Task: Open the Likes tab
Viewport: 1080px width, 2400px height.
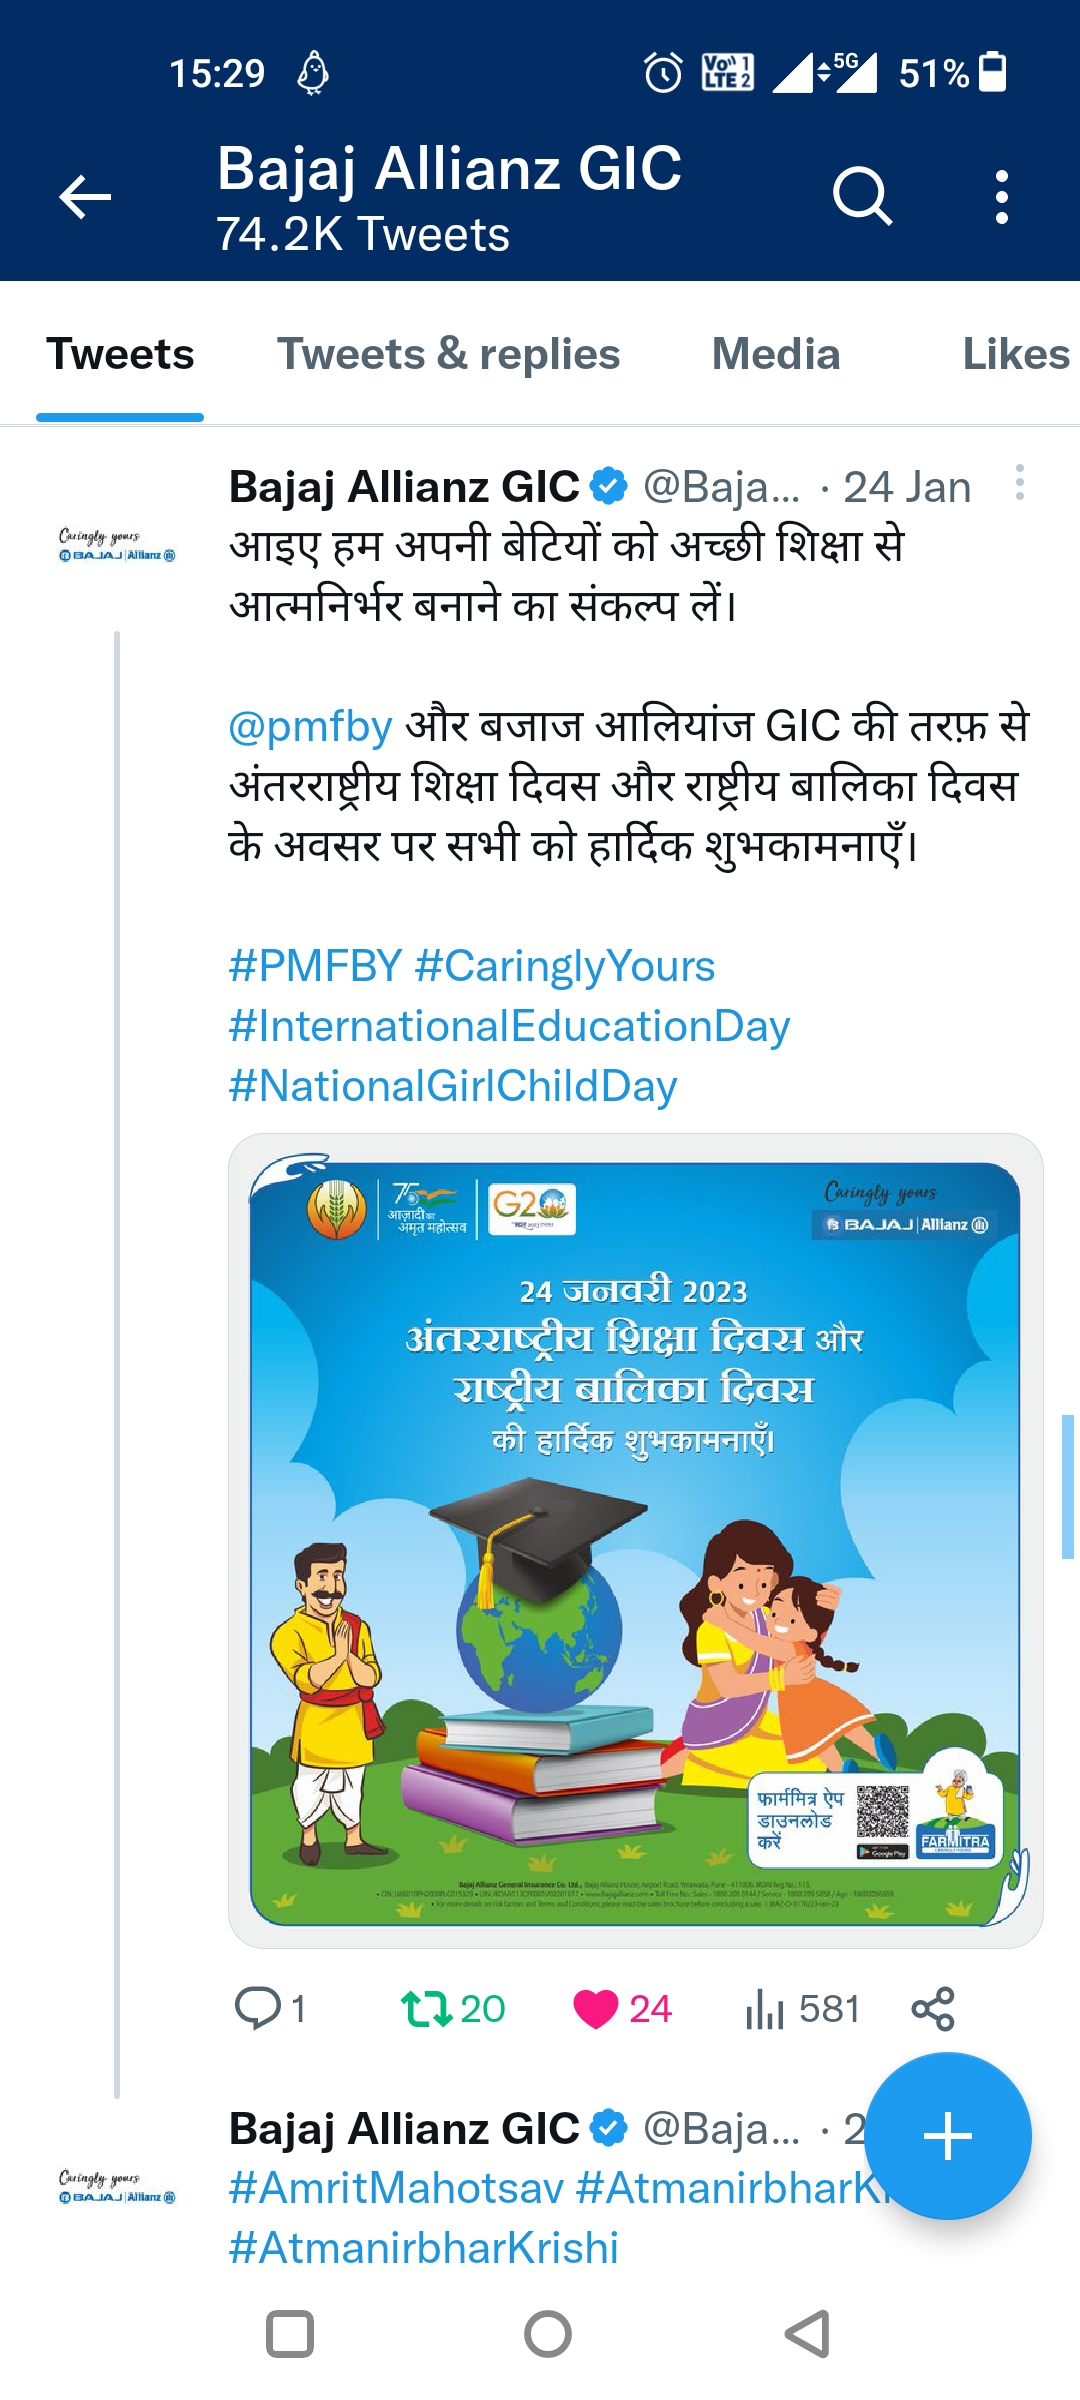Action: (x=1015, y=355)
